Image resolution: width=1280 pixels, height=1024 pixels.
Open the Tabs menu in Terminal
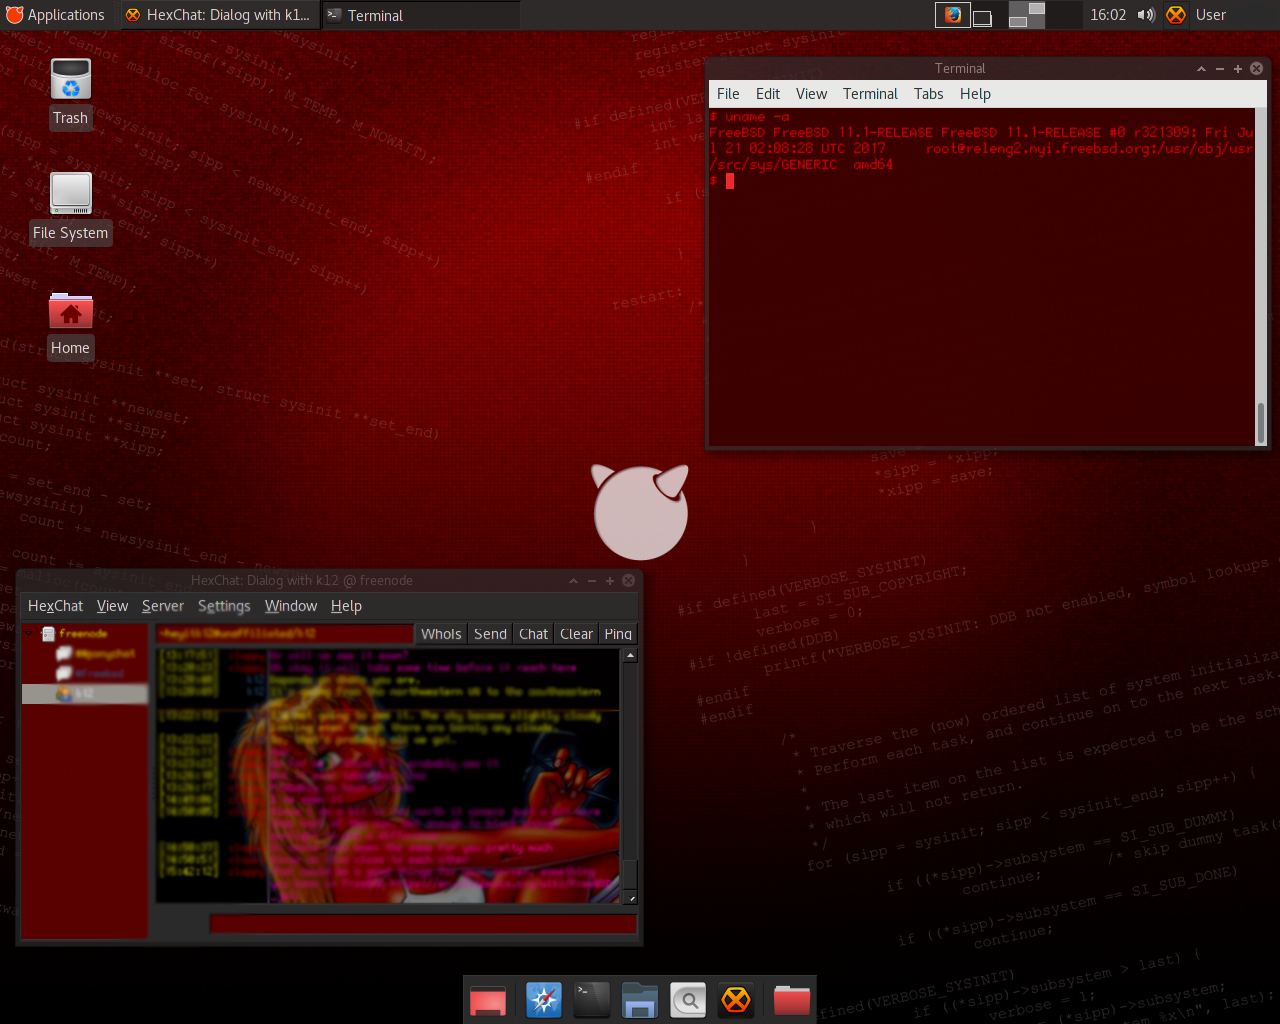point(928,94)
